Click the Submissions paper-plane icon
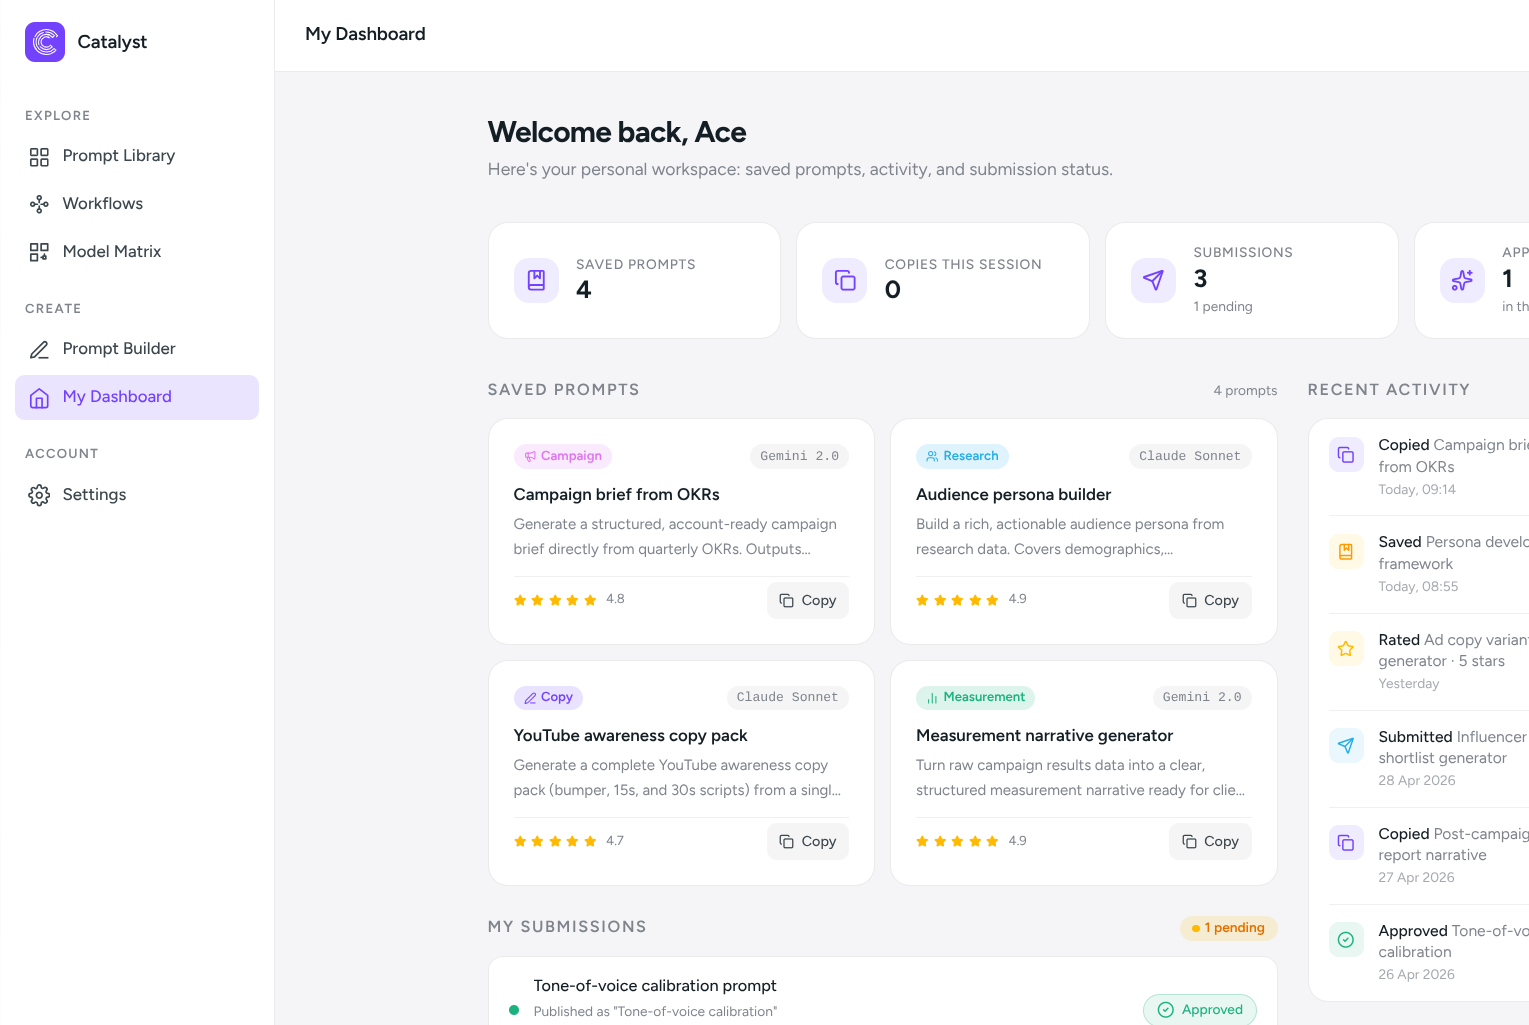This screenshot has height=1025, width=1529. pyautogui.click(x=1153, y=280)
